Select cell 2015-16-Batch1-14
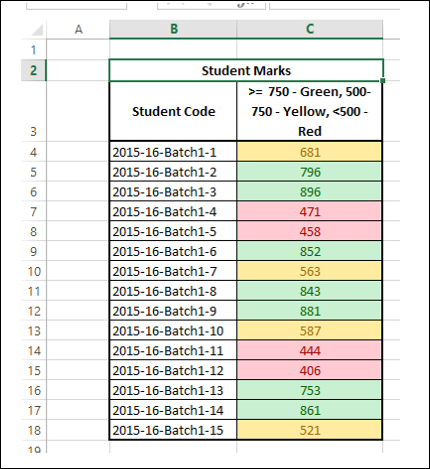 coord(173,410)
